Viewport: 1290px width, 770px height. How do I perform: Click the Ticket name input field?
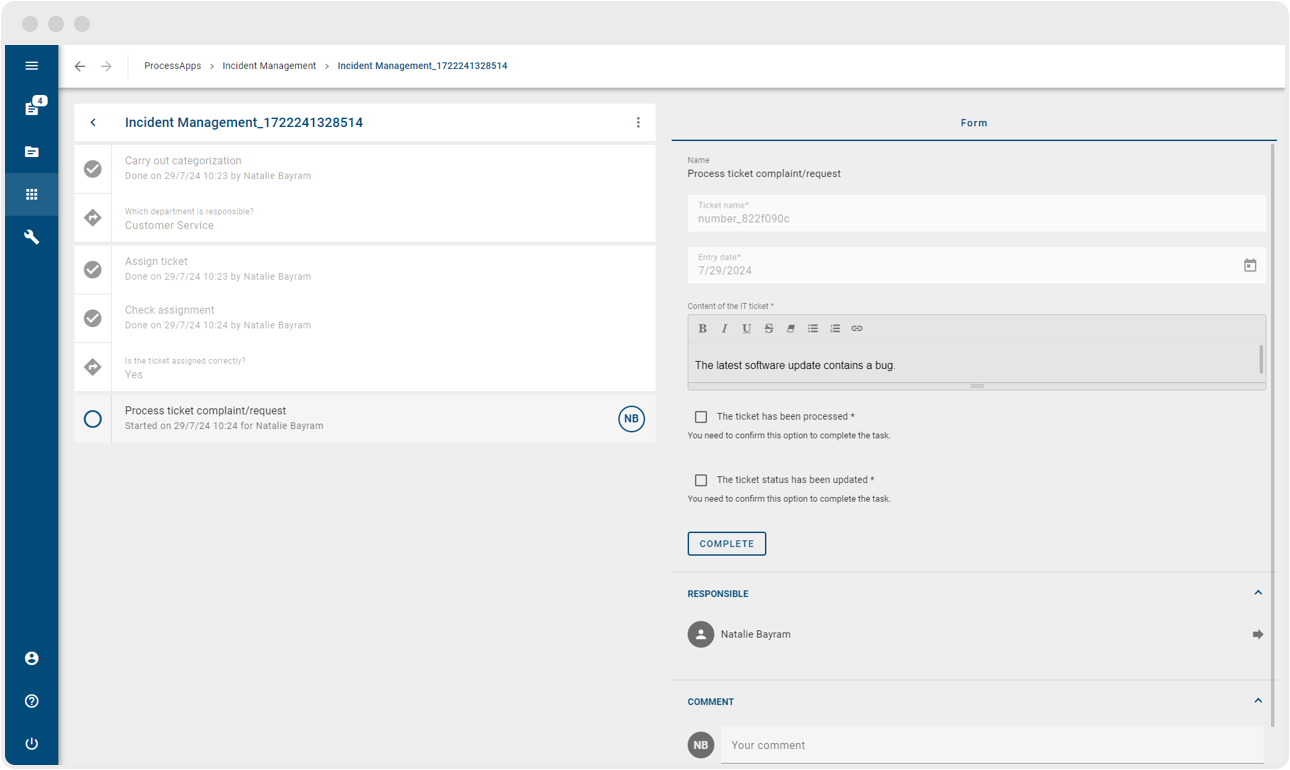click(x=977, y=213)
